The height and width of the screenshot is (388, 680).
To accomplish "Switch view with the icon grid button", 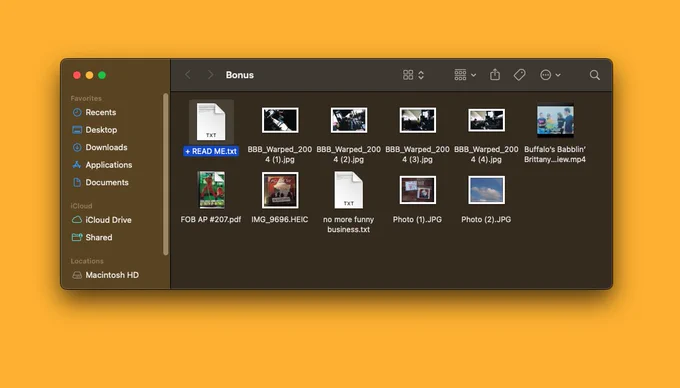I will pyautogui.click(x=413, y=75).
